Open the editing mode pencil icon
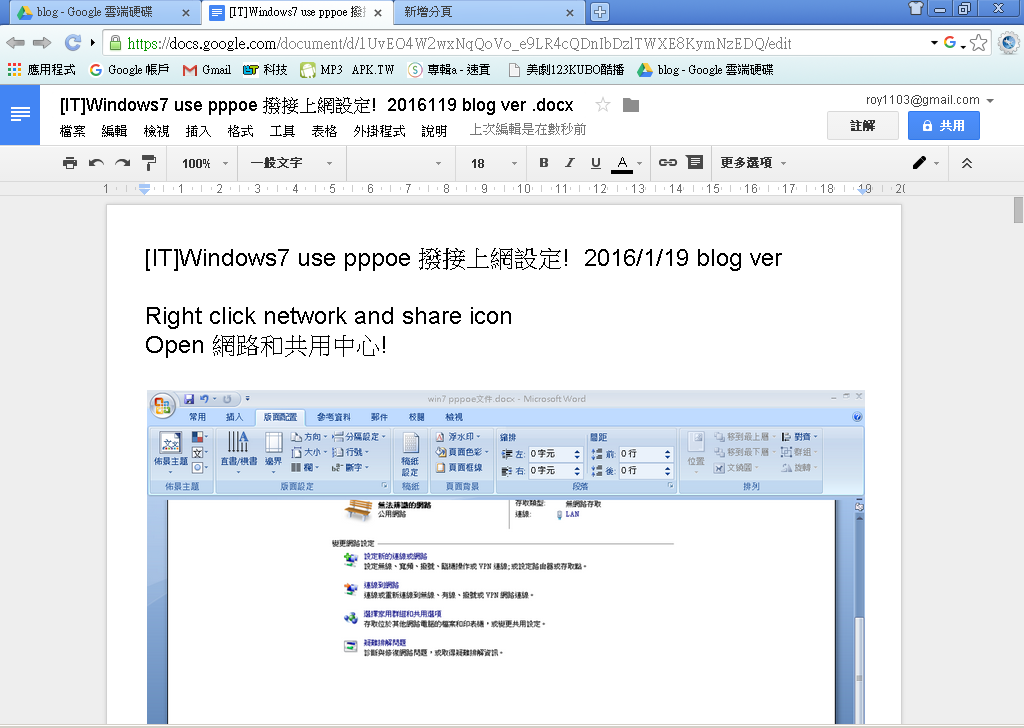 [920, 163]
